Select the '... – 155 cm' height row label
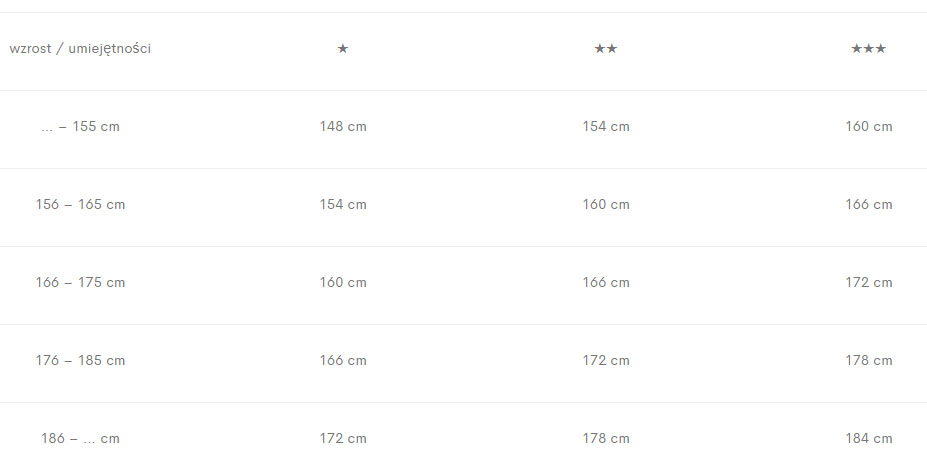The width and height of the screenshot is (927, 462). tap(80, 127)
